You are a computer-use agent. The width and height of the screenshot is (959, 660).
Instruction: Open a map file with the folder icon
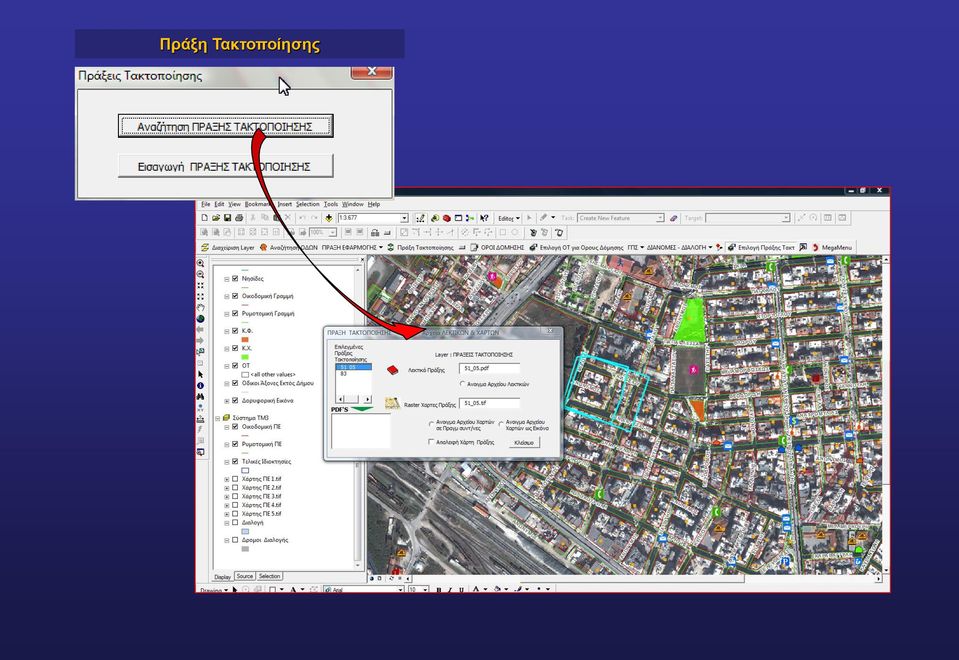216,218
